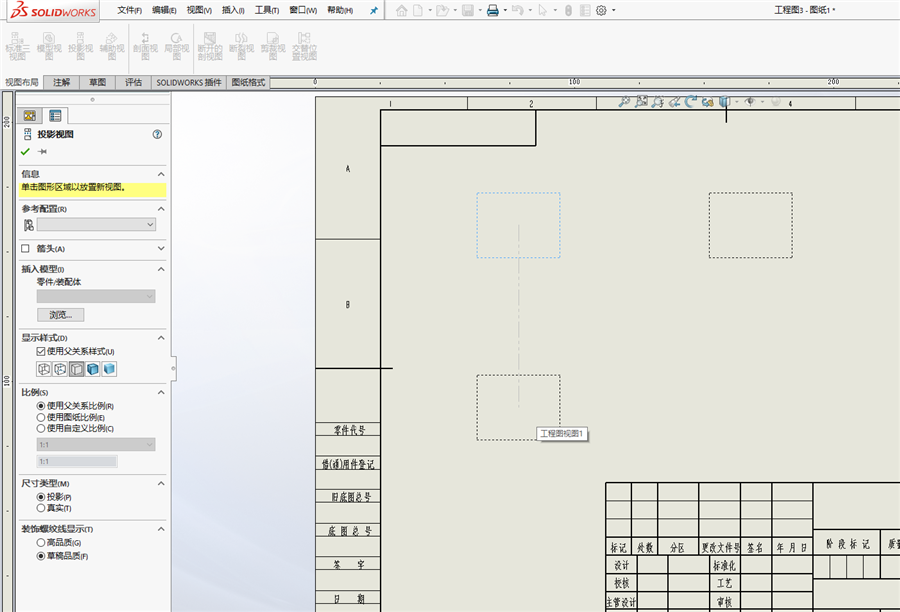Click the New document icon
The image size is (900, 612).
click(x=418, y=10)
